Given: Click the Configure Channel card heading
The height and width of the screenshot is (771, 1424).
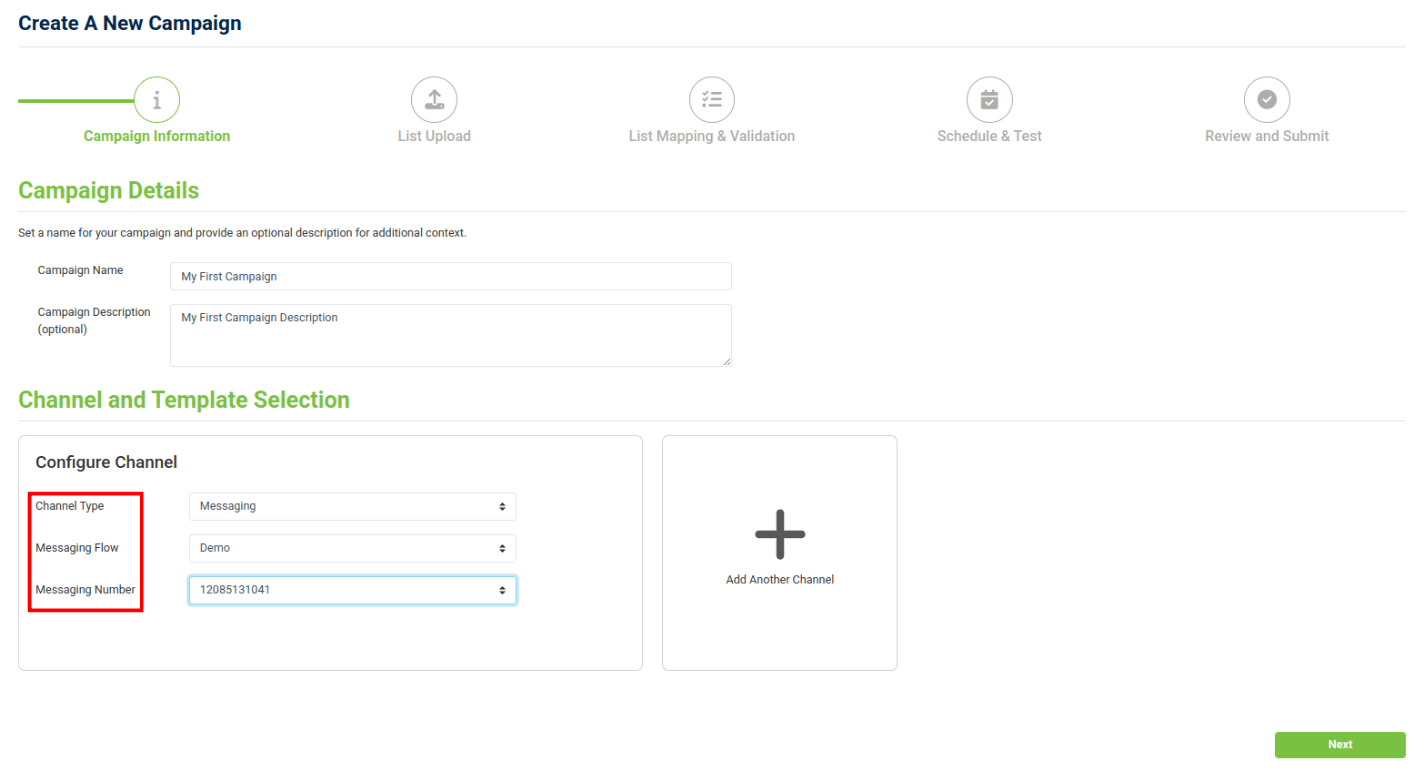Looking at the screenshot, I should pyautogui.click(x=106, y=462).
